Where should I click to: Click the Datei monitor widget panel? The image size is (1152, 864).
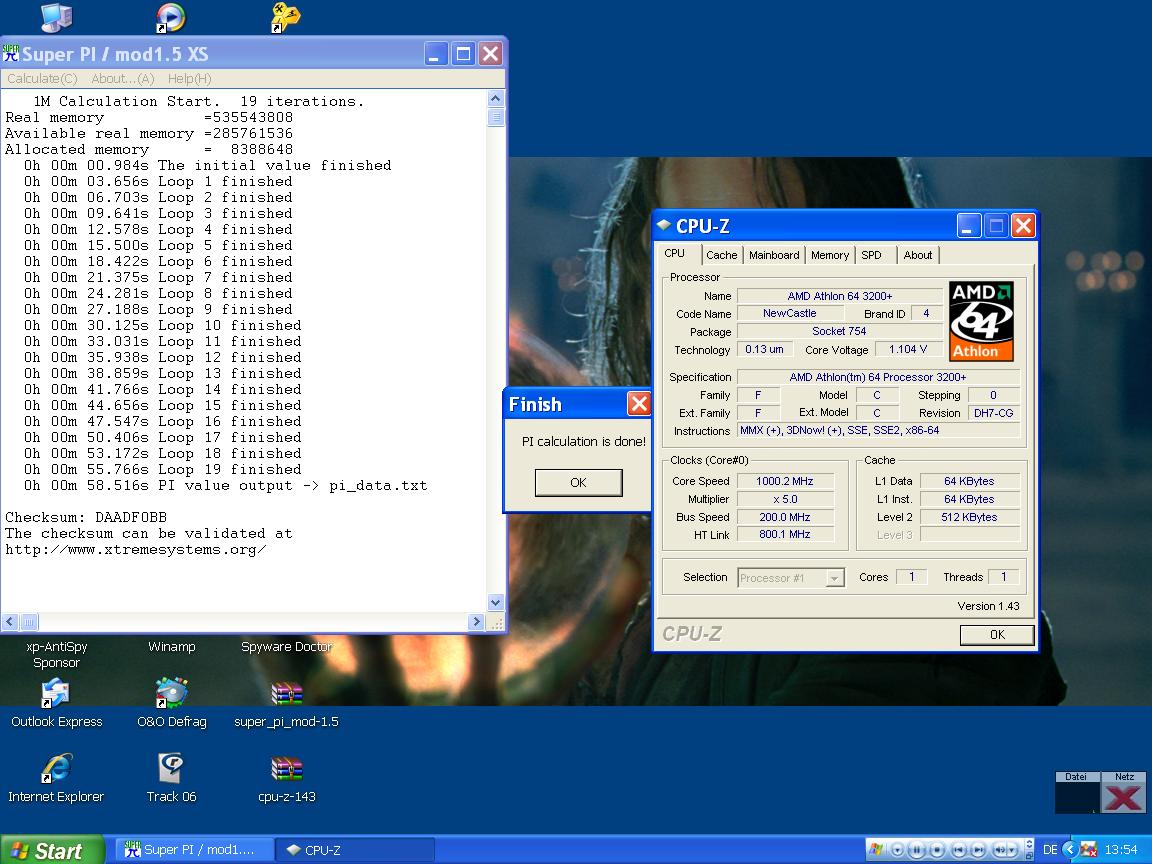point(1076,792)
